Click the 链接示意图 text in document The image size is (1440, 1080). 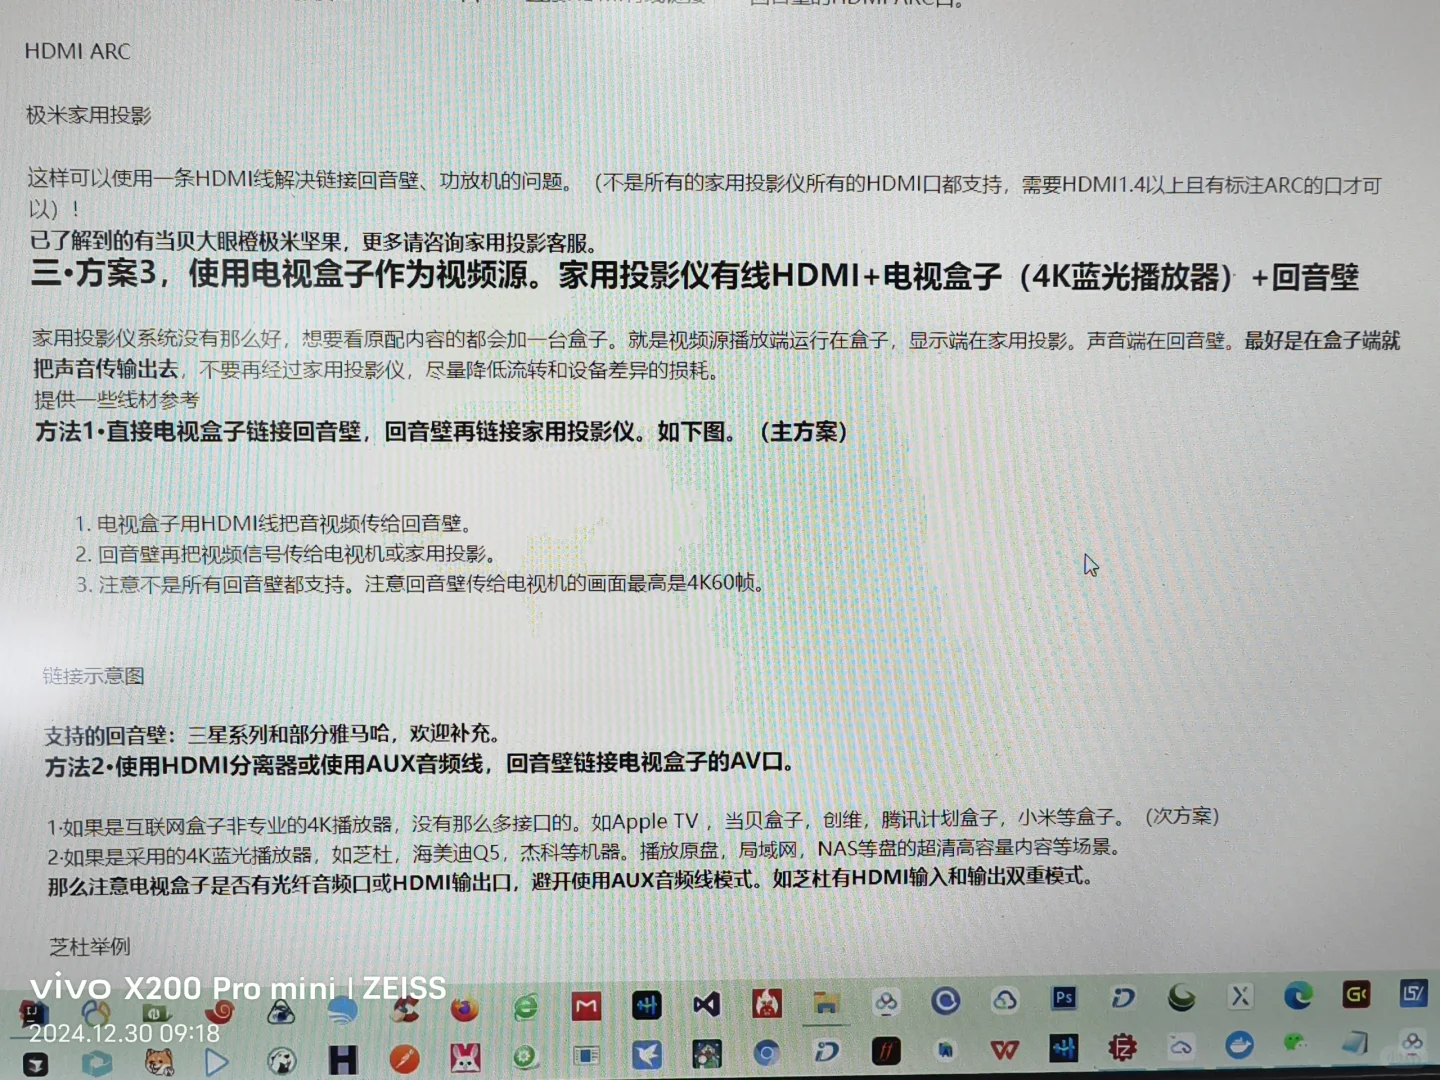click(x=93, y=675)
